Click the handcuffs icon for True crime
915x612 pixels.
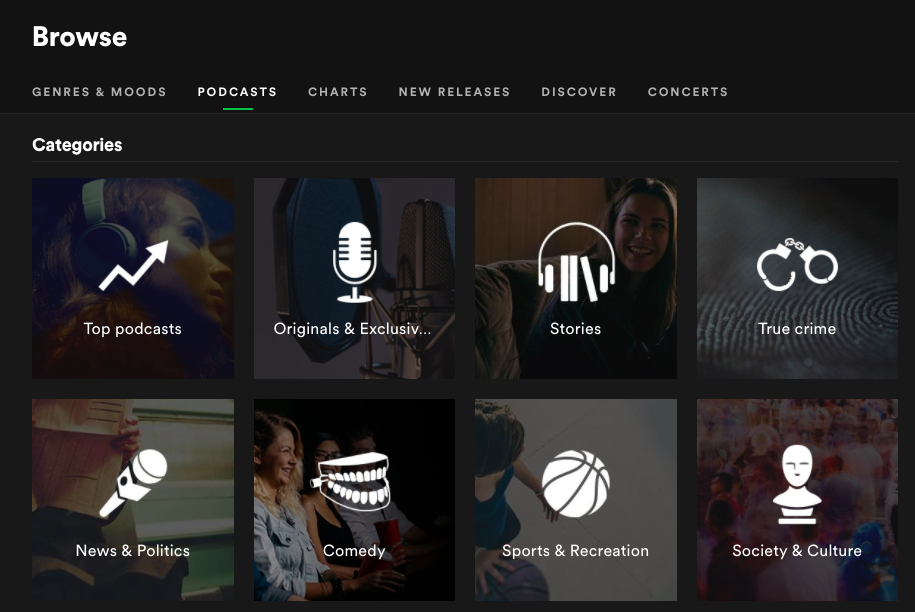pos(797,266)
